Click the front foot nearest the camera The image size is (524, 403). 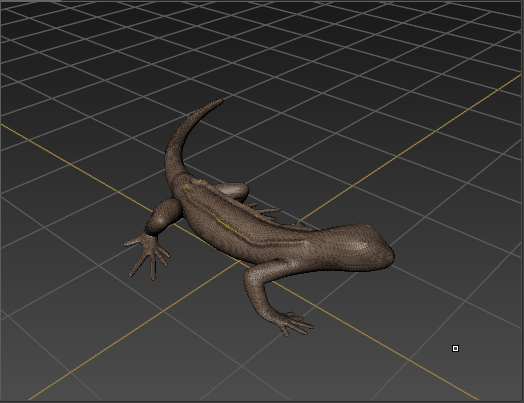pyautogui.click(x=294, y=323)
